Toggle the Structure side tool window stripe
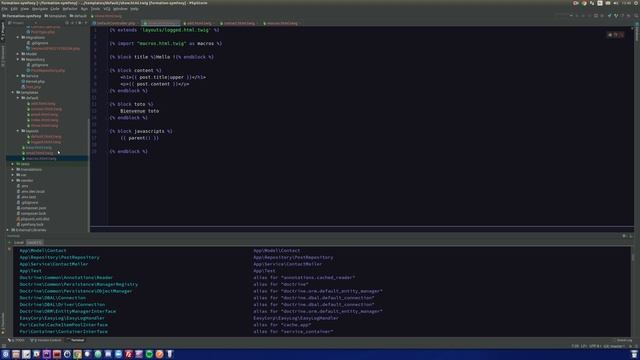This screenshot has height=360, width=640. pyautogui.click(x=3, y=55)
